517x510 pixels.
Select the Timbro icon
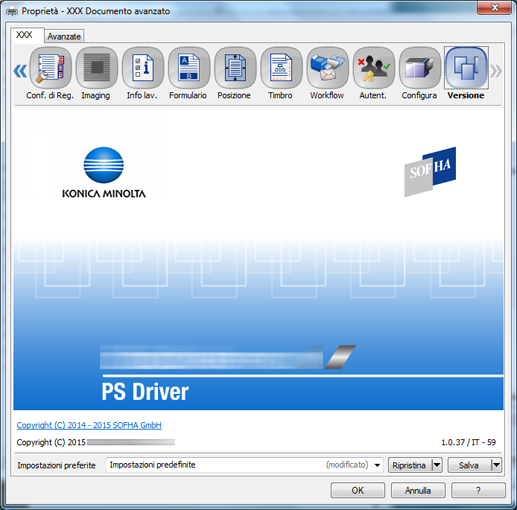pos(281,68)
